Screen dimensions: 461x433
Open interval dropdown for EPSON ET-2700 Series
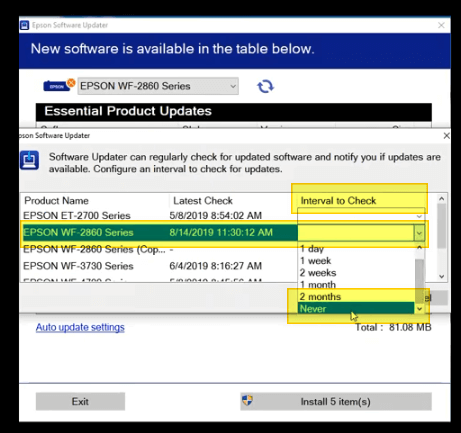419,216
